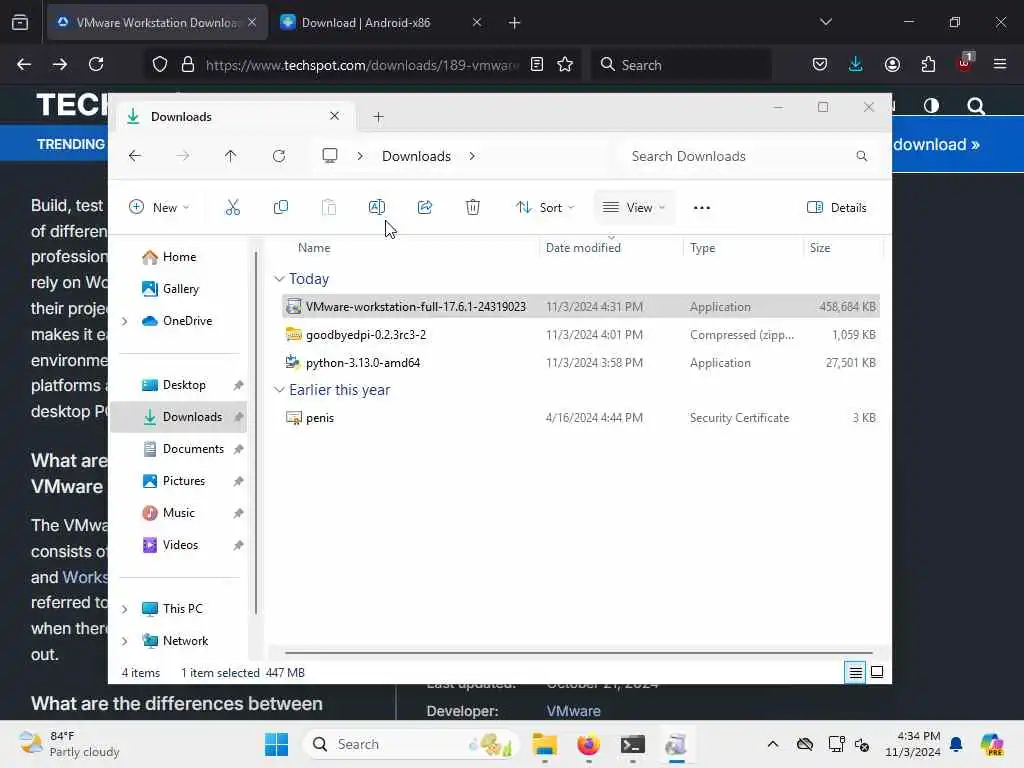The width and height of the screenshot is (1024, 768).
Task: Refresh the Downloads folder view
Action: click(279, 156)
